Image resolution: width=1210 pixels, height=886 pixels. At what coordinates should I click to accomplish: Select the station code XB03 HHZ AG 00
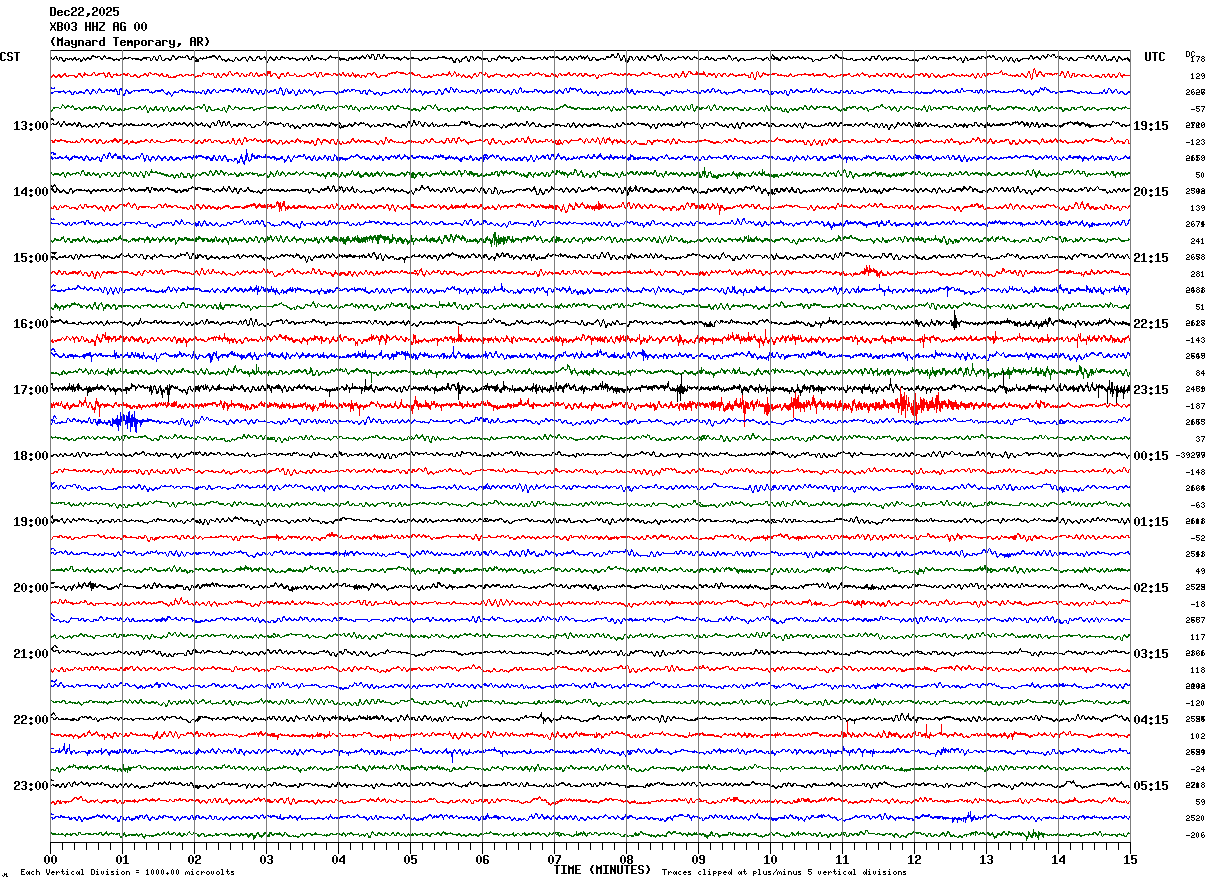point(98,27)
